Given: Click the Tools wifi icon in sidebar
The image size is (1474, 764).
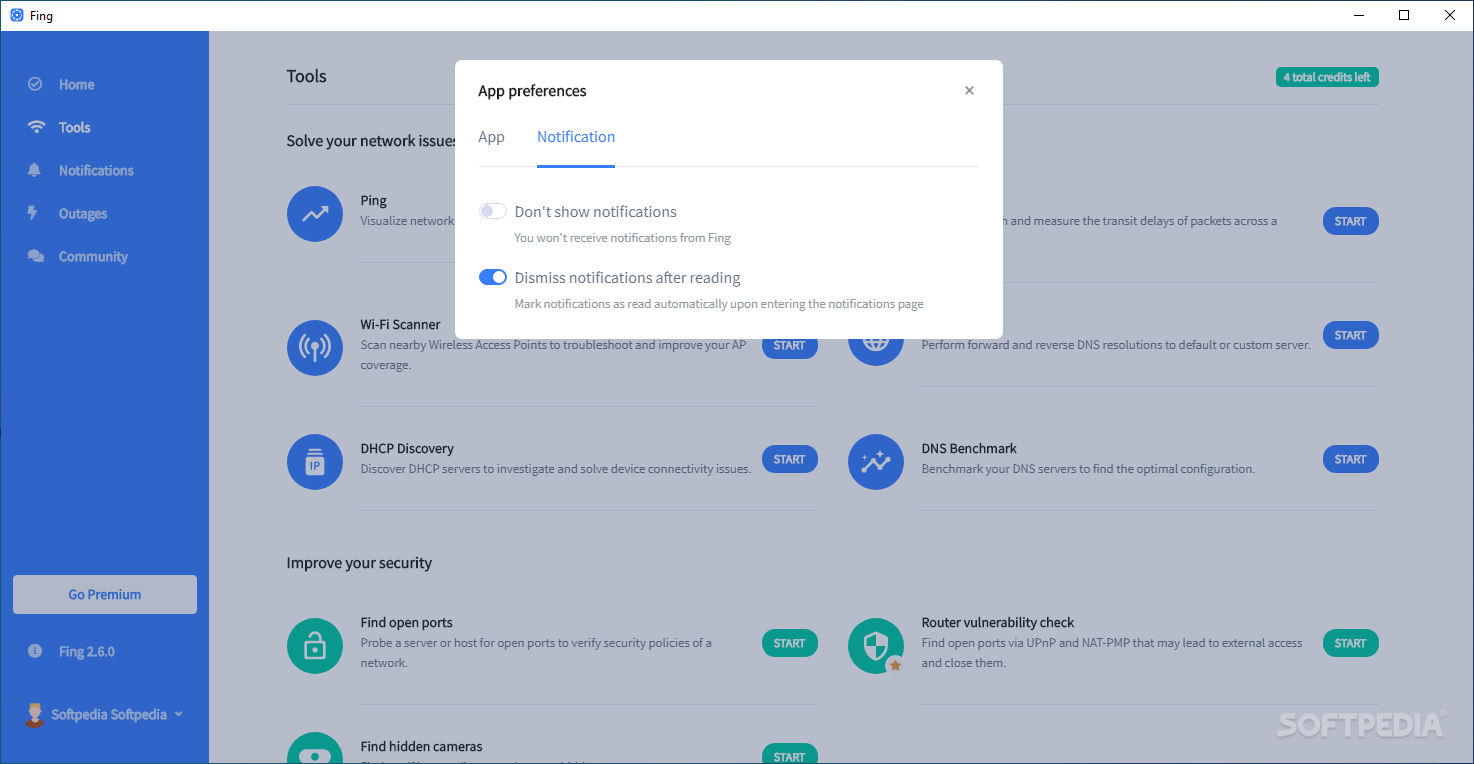Looking at the screenshot, I should tap(36, 127).
